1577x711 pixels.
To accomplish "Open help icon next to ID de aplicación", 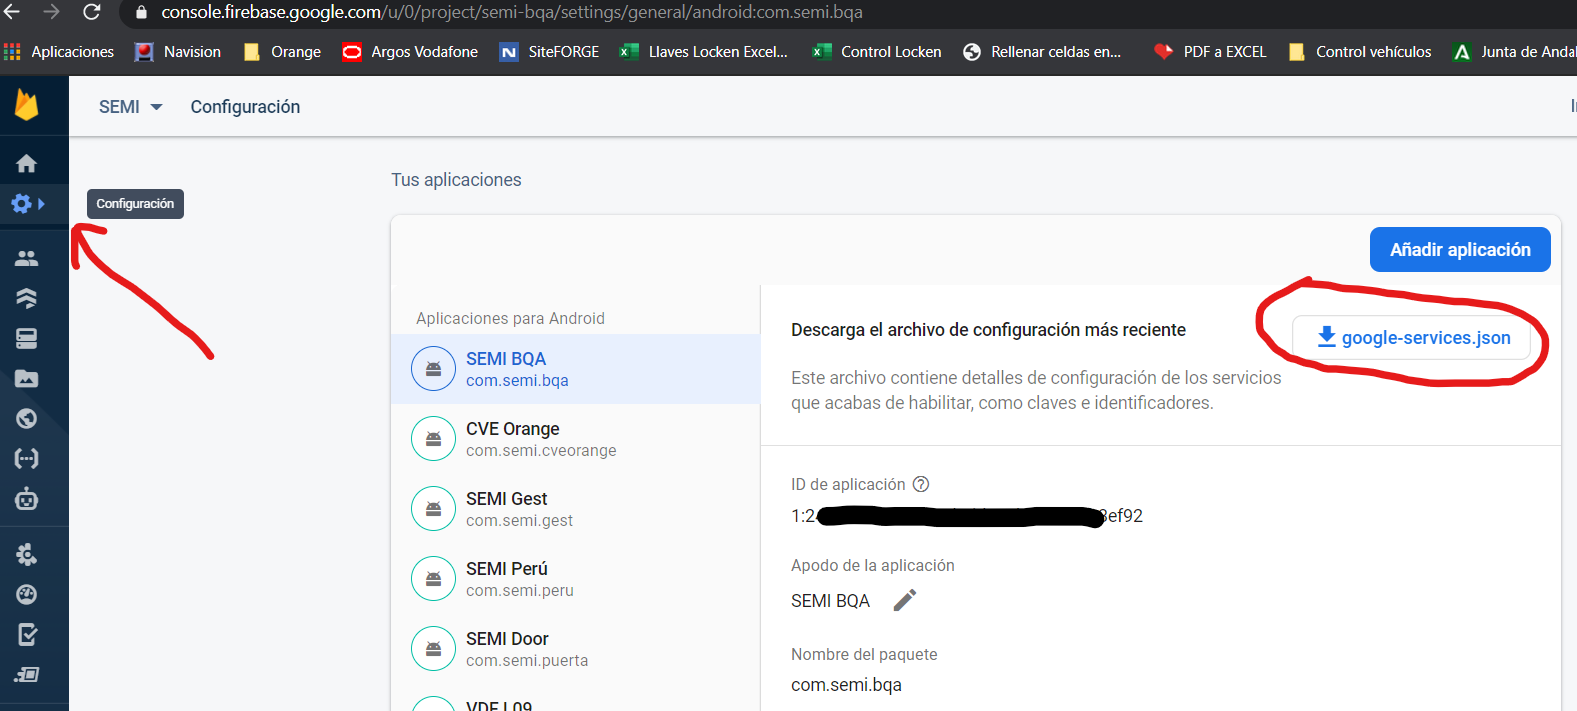I will tap(921, 484).
